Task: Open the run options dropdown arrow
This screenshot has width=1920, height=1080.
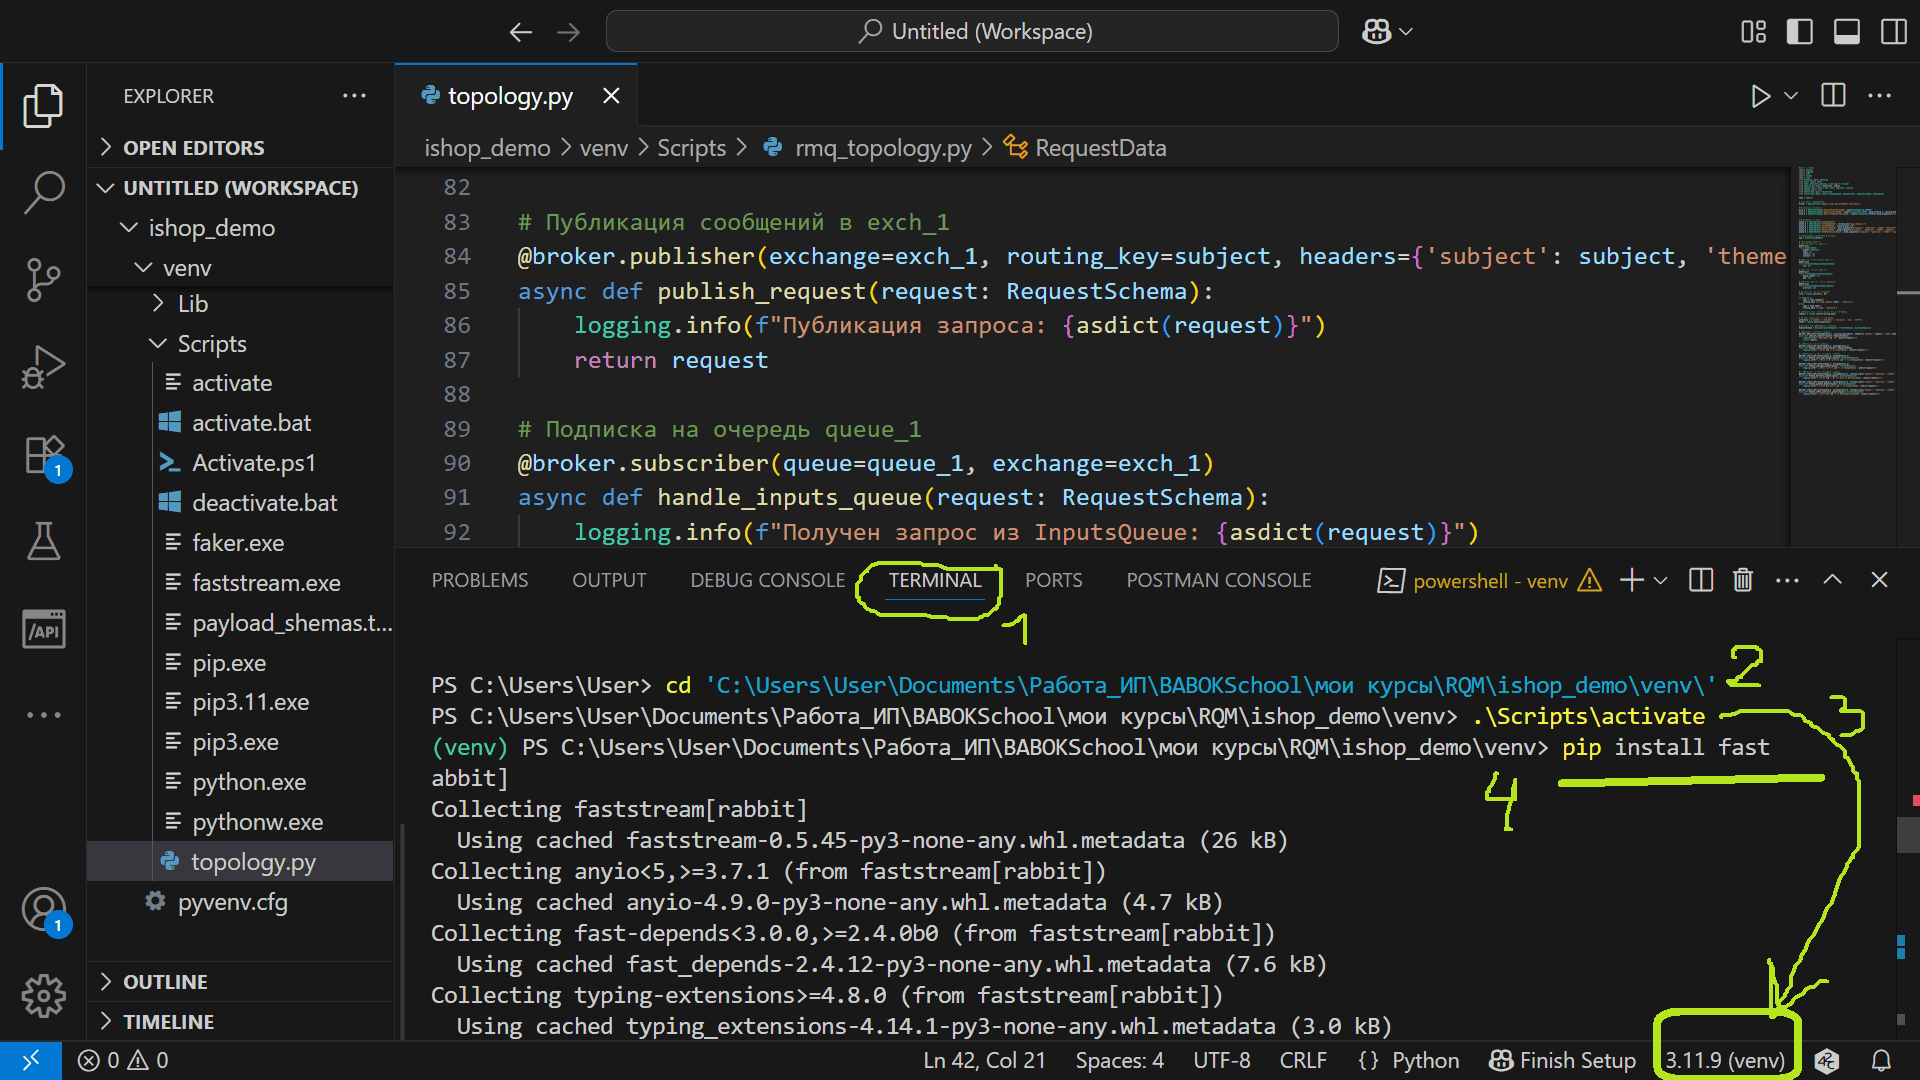Action: (1791, 96)
